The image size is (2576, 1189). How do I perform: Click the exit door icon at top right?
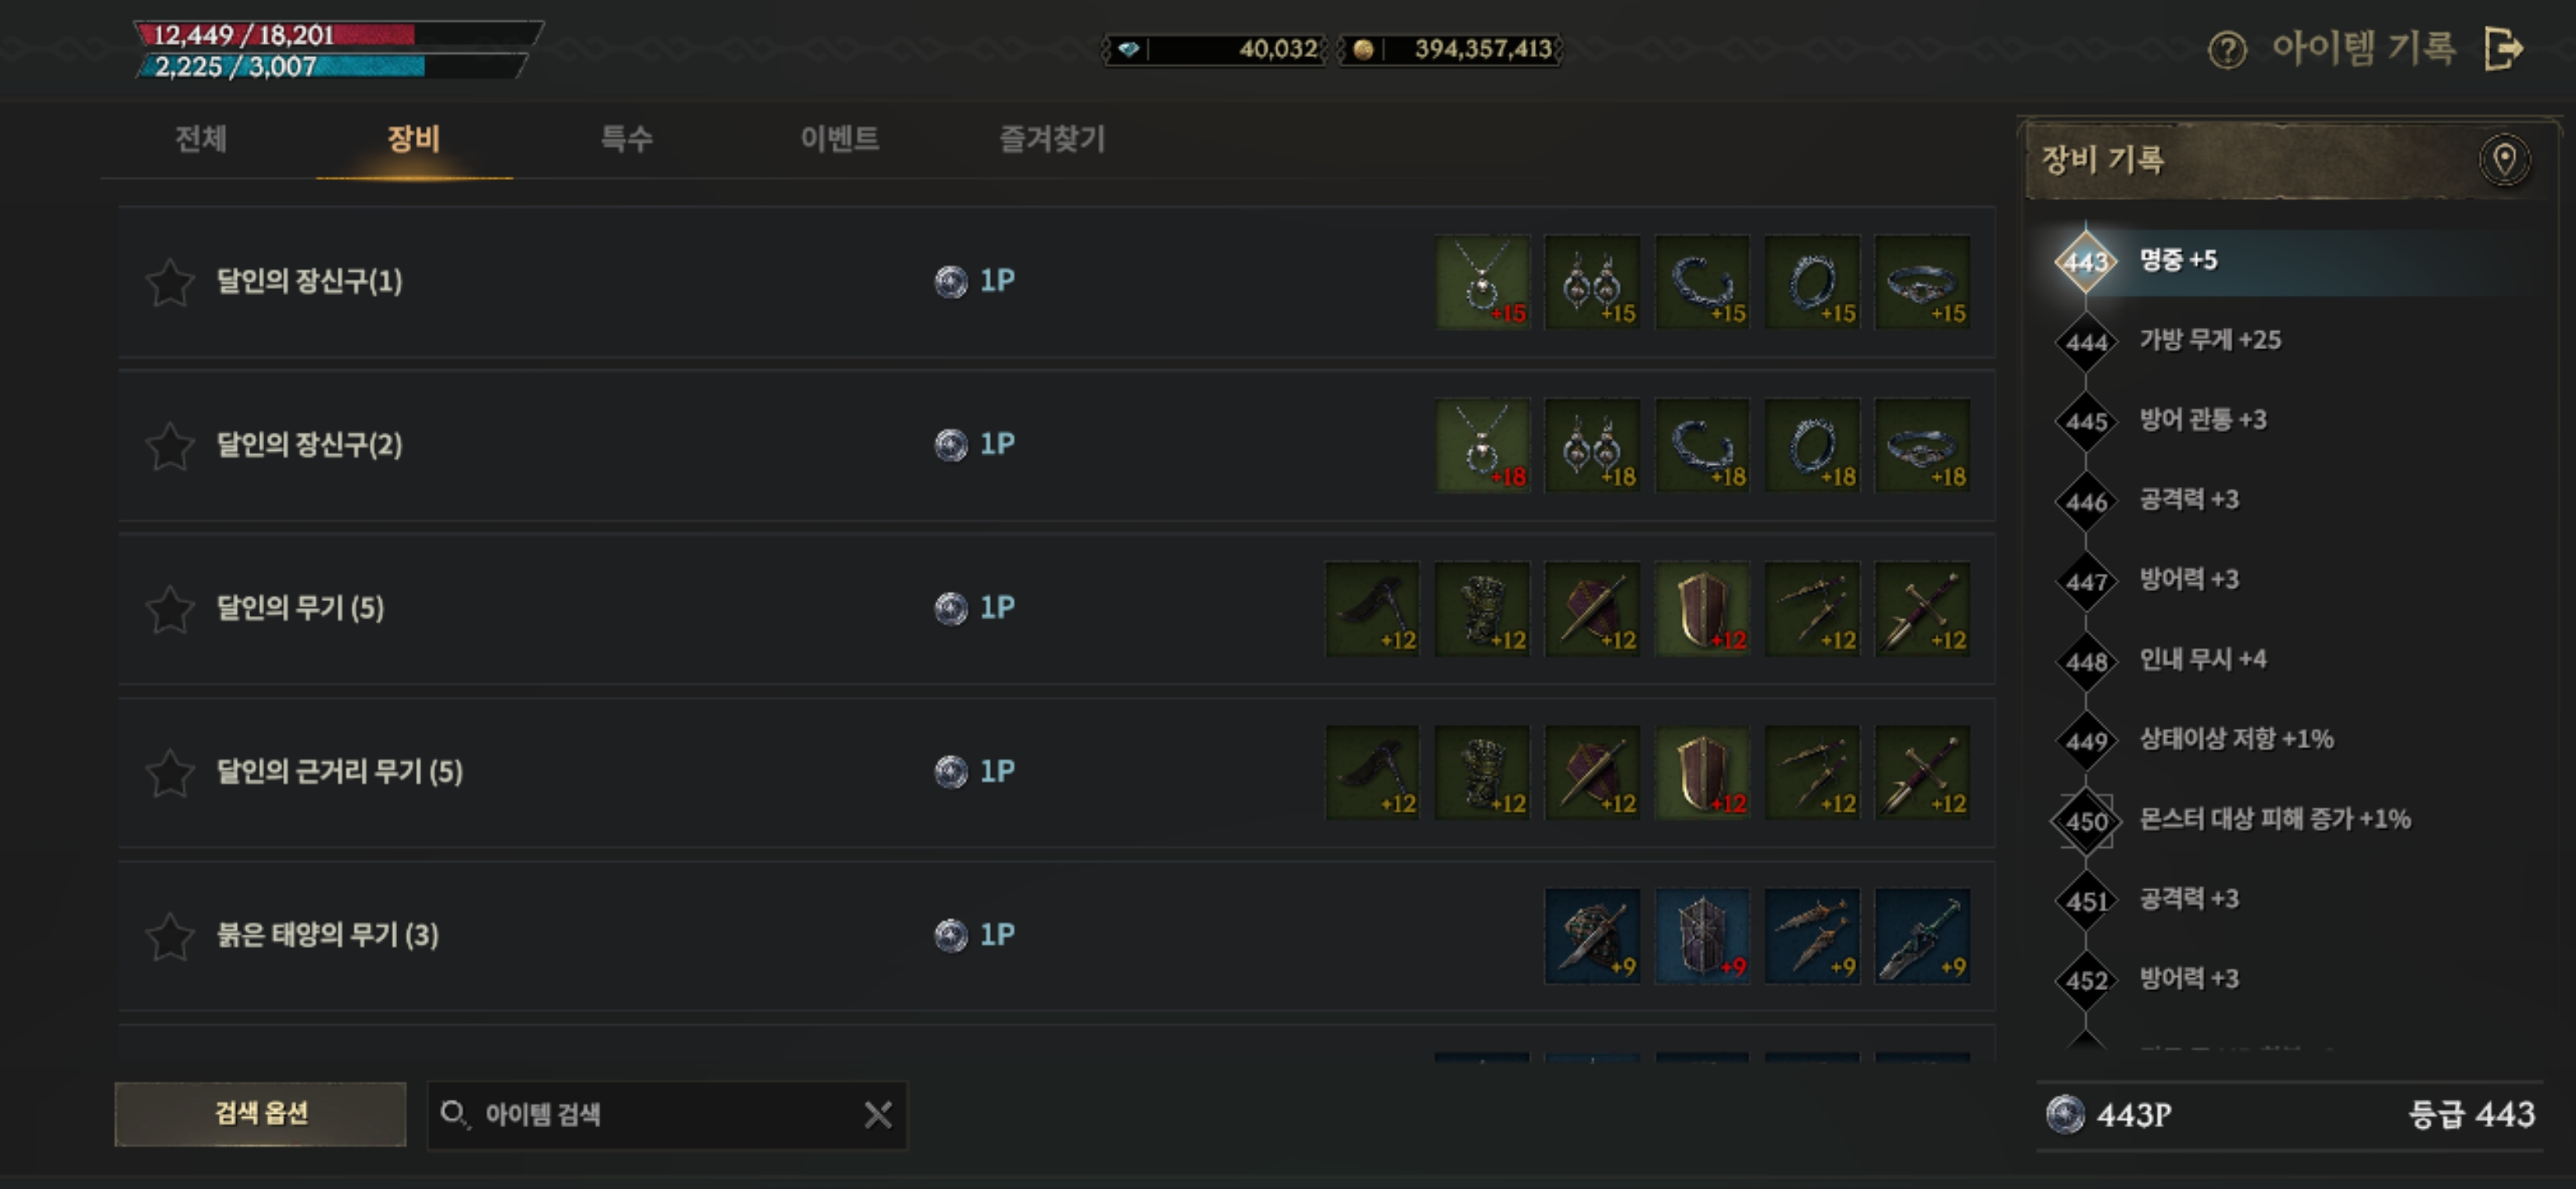pyautogui.click(x=2503, y=48)
